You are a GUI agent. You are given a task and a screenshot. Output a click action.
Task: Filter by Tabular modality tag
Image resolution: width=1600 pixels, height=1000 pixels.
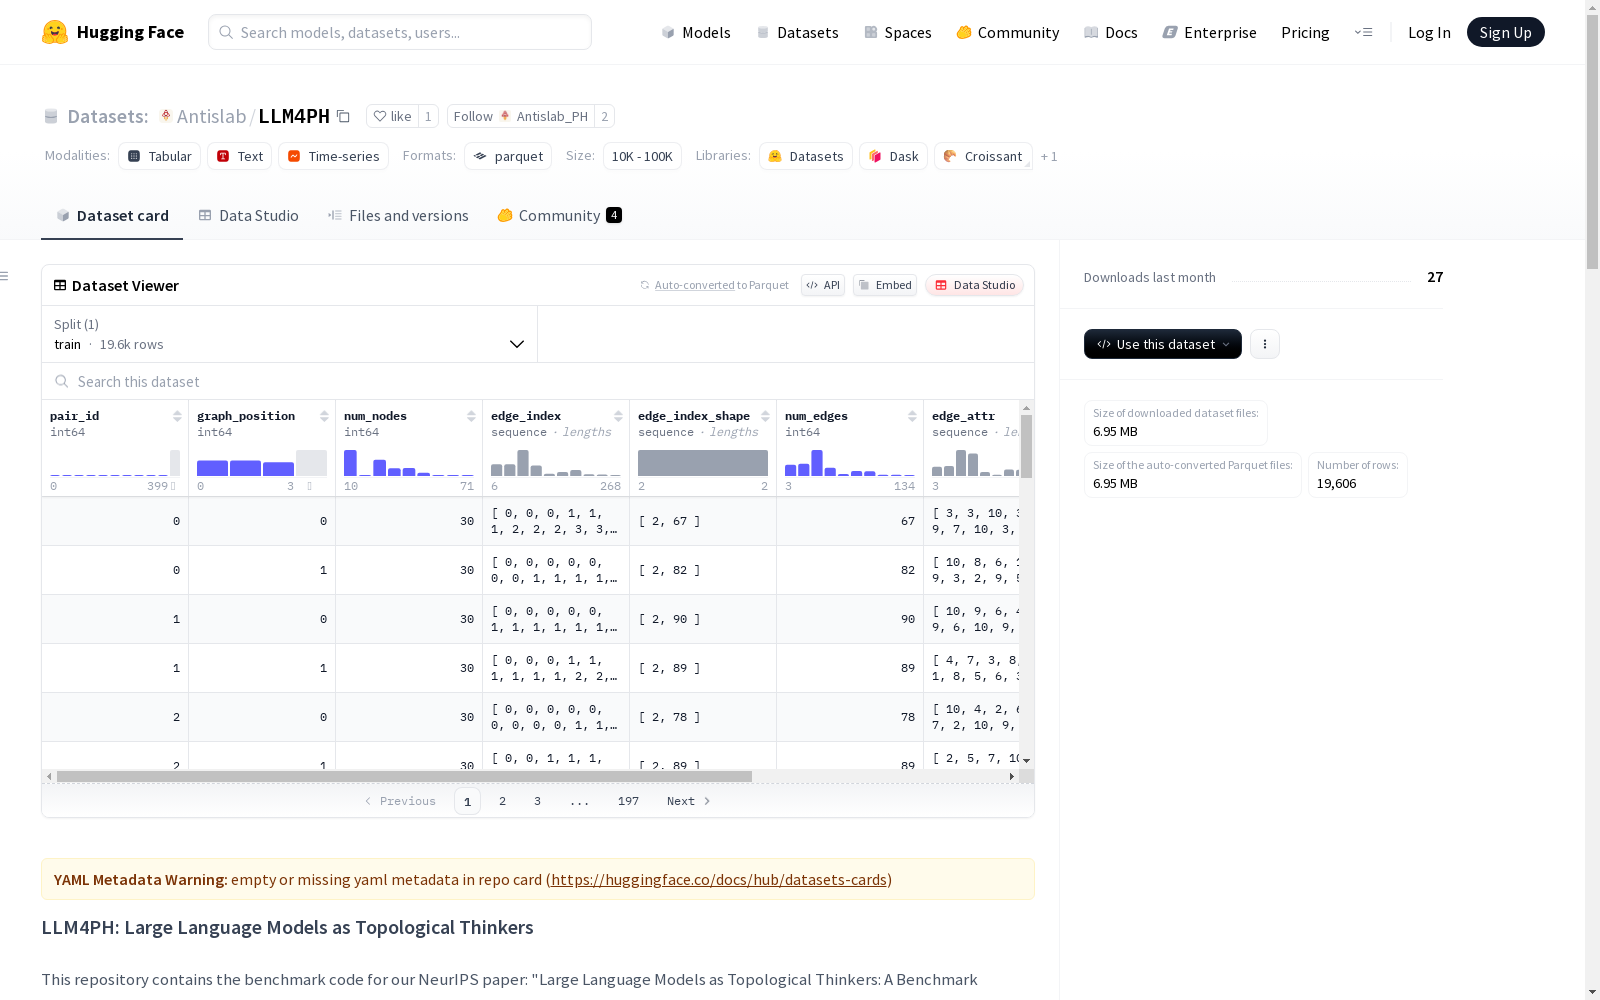(160, 156)
